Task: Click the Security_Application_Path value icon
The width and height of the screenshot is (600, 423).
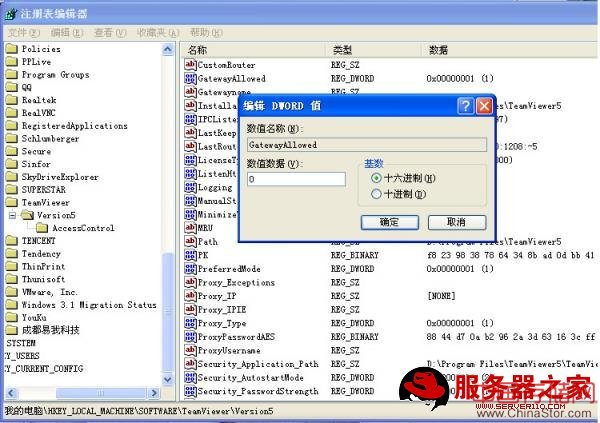Action: (190, 364)
